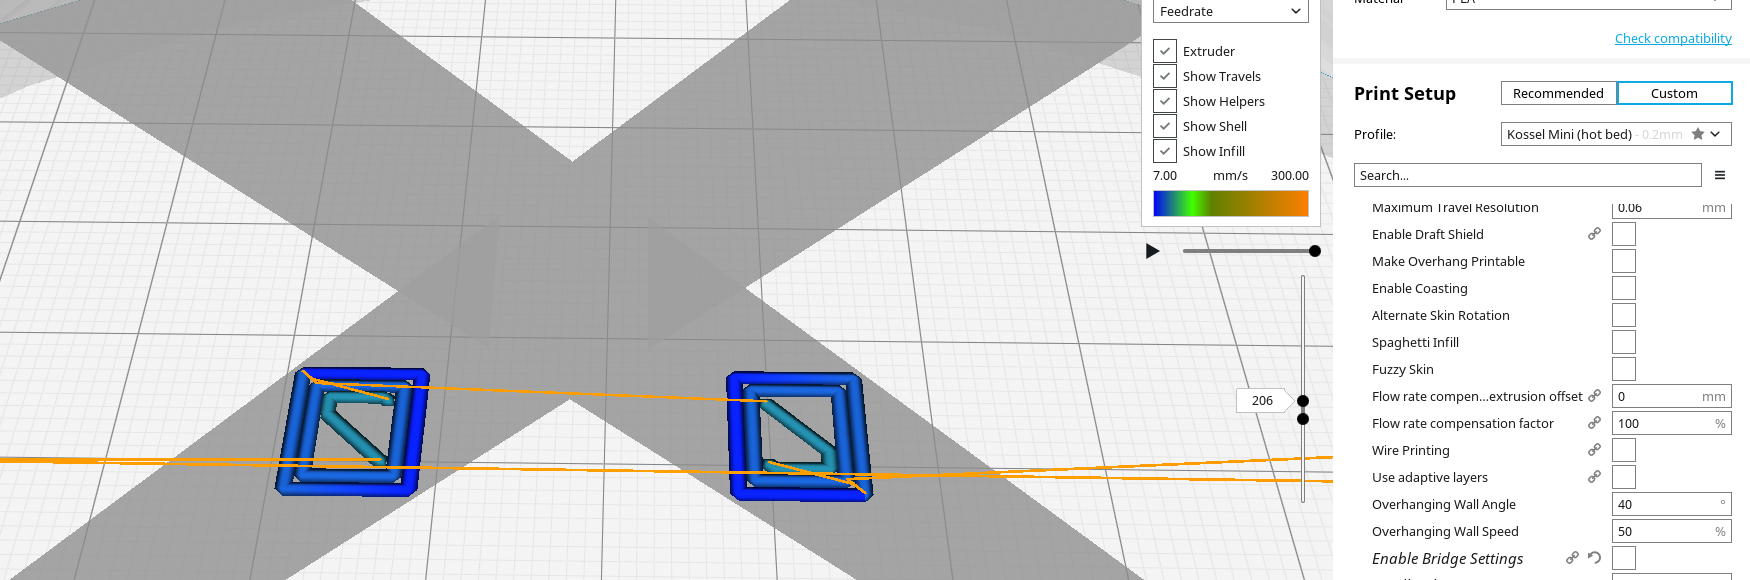
Task: Enable Draft Shield checkbox
Action: (1624, 234)
